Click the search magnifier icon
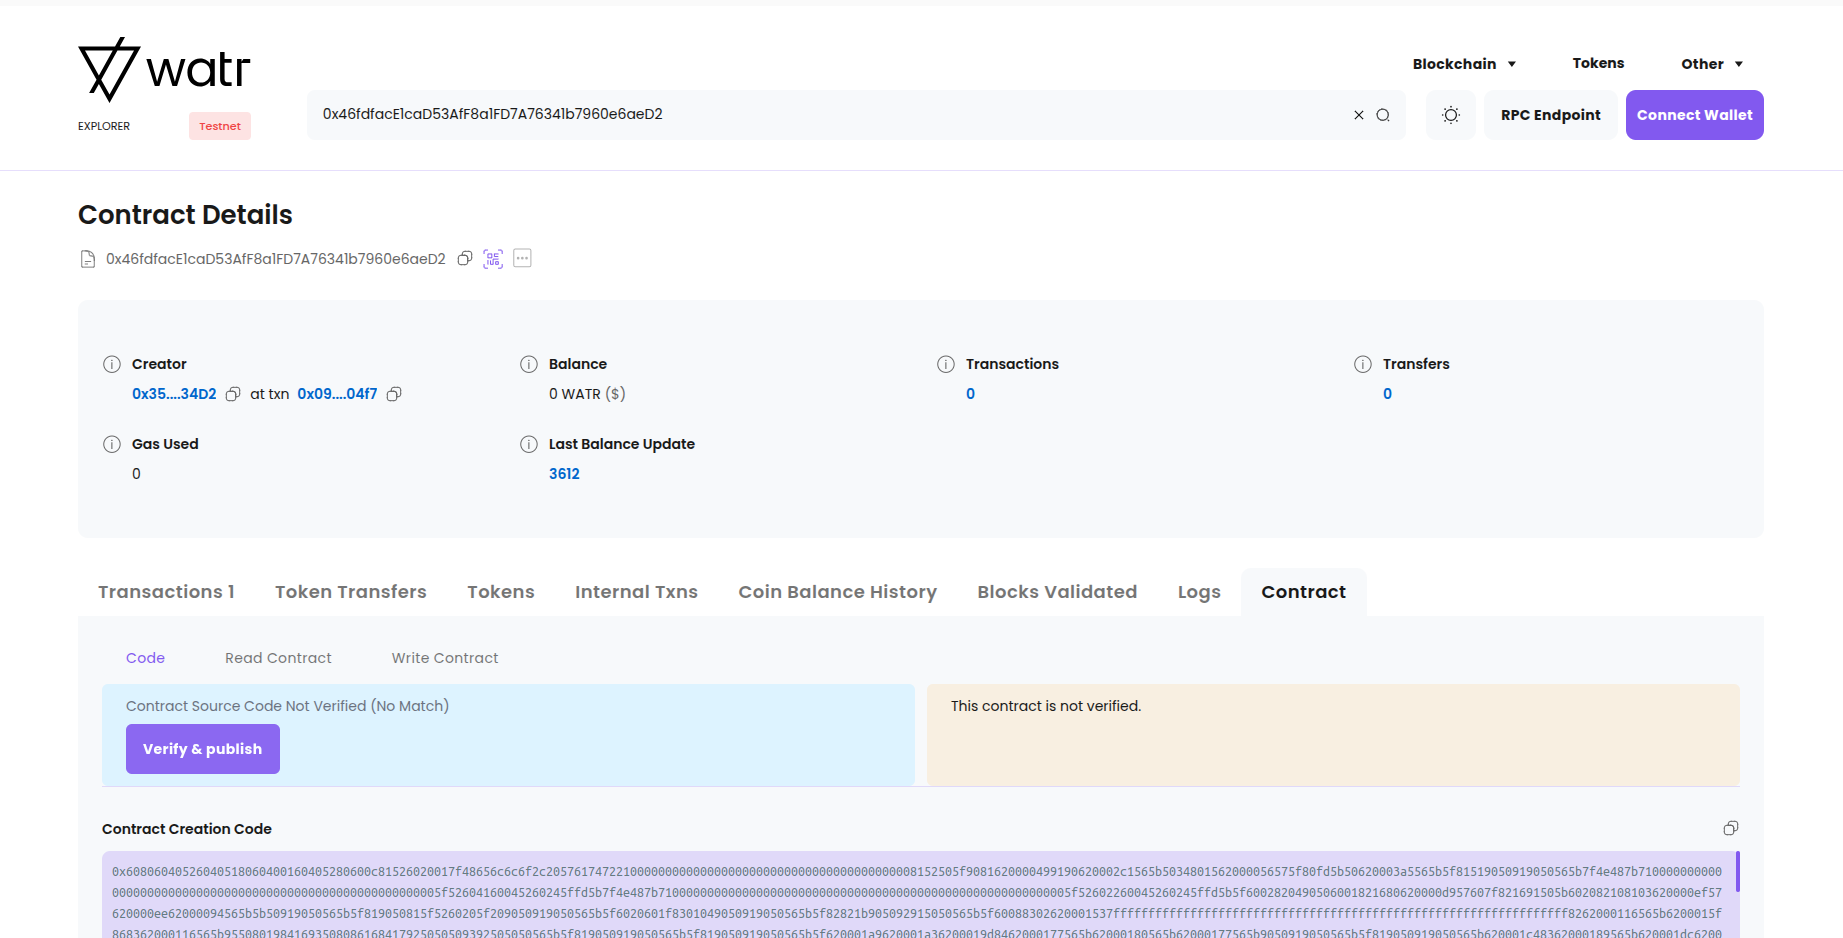 pos(1383,115)
